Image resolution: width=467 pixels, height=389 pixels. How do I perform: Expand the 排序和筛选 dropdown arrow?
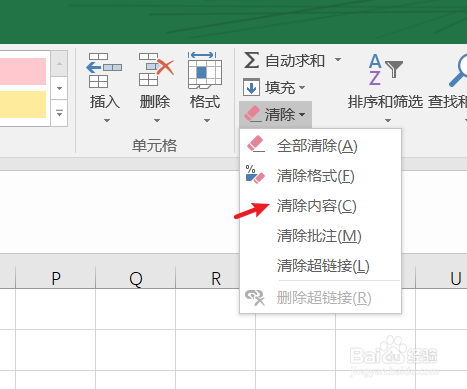click(388, 120)
